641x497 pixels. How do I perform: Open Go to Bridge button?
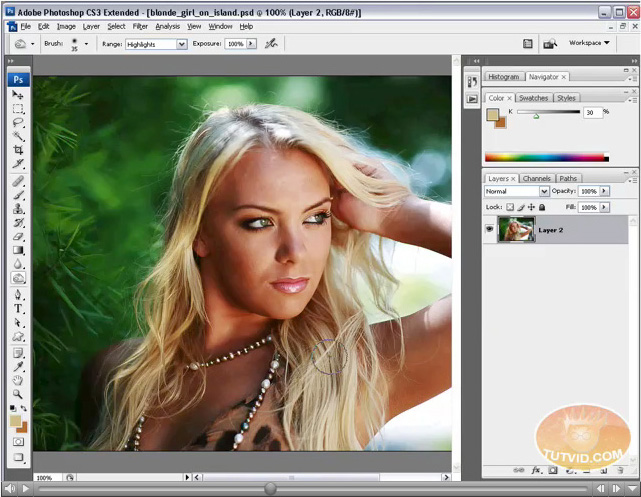click(550, 43)
